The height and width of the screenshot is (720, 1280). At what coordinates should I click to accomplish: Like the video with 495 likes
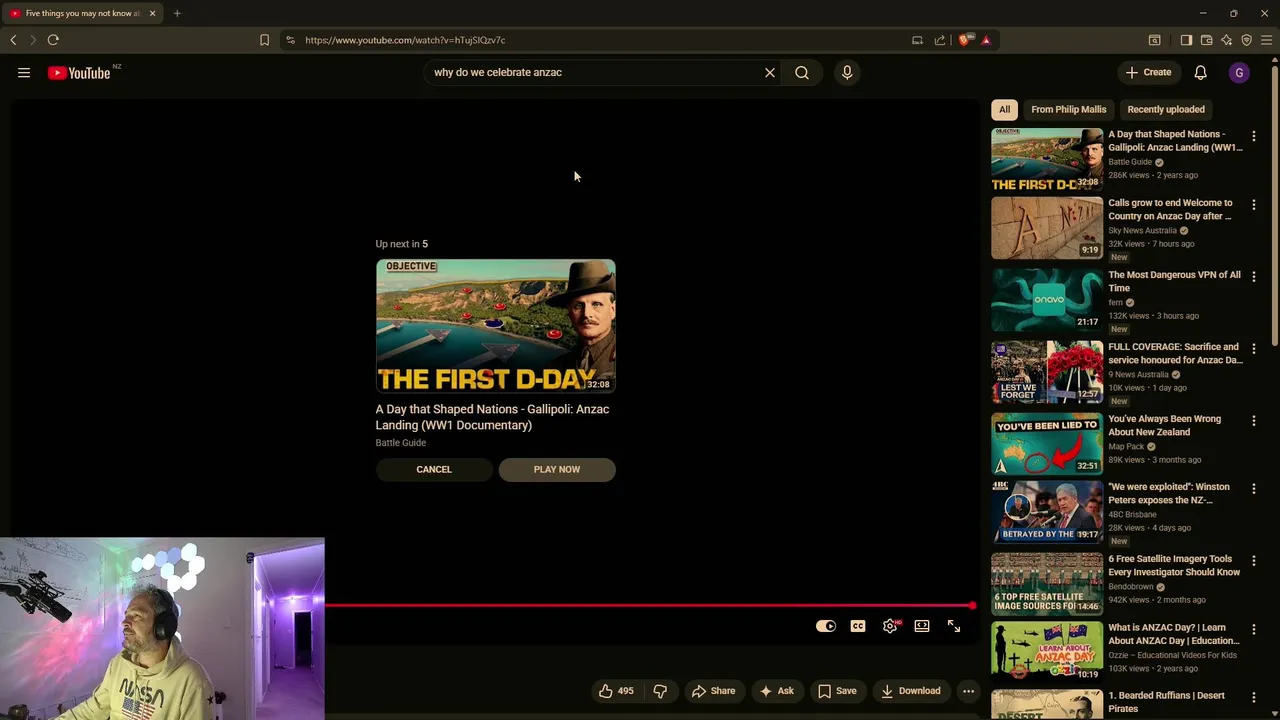tap(616, 691)
